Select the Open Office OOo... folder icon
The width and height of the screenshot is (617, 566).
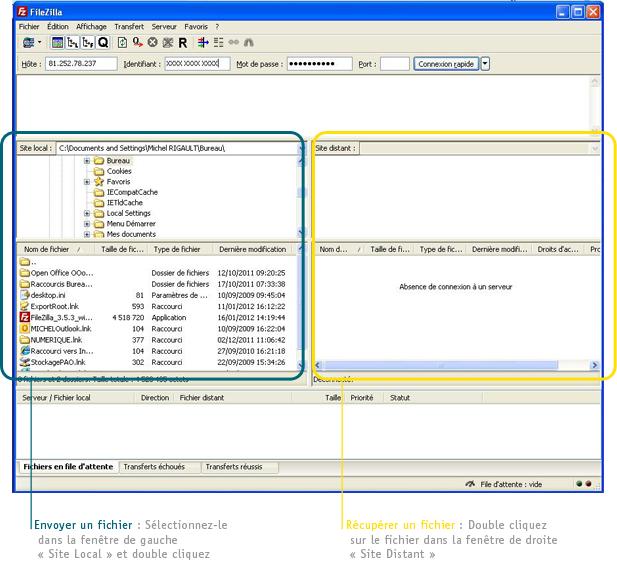(25, 273)
